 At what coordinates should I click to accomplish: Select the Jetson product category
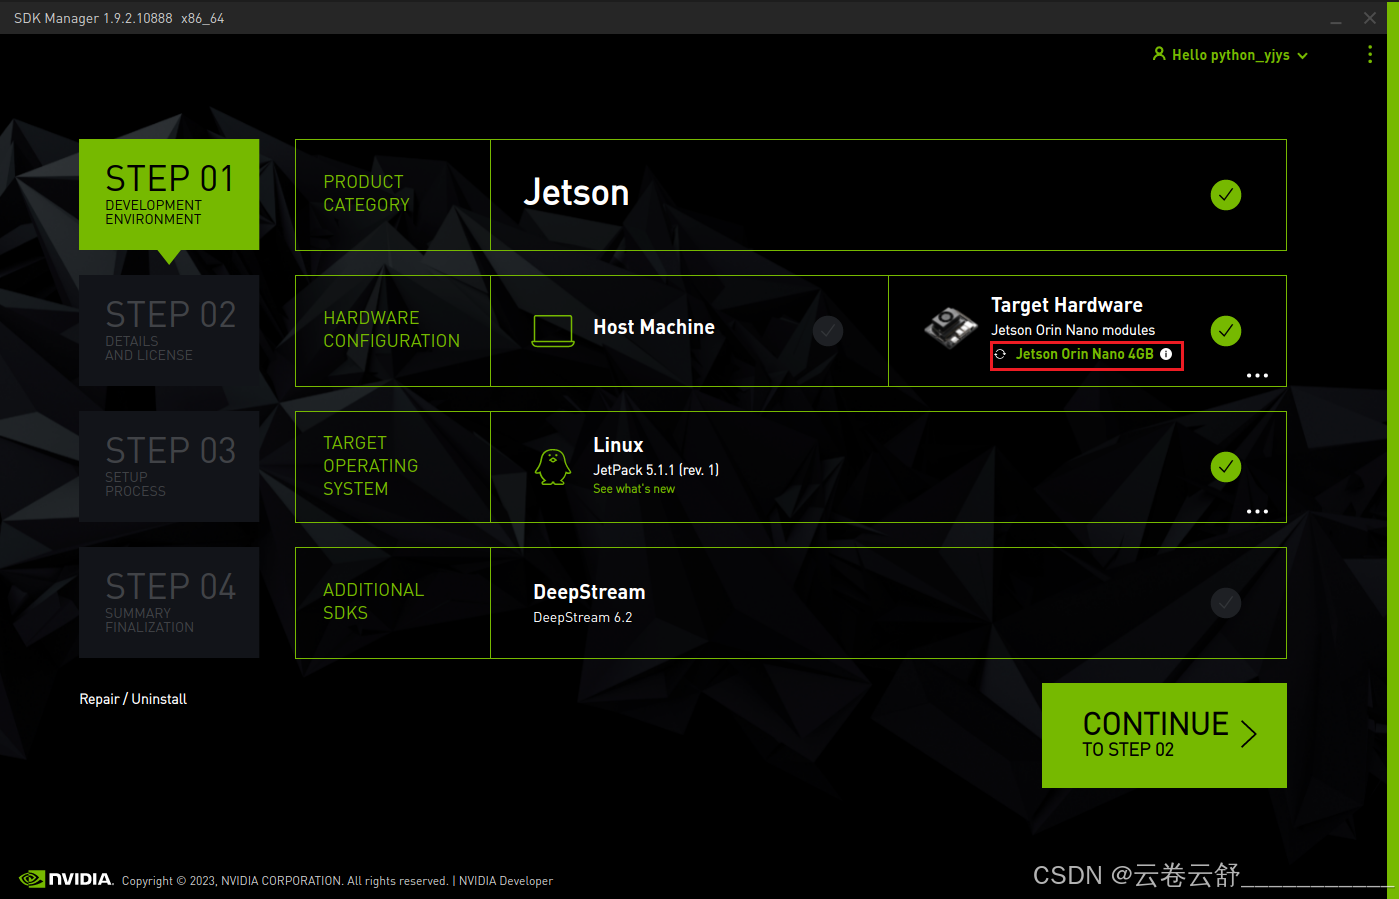[x=577, y=193]
